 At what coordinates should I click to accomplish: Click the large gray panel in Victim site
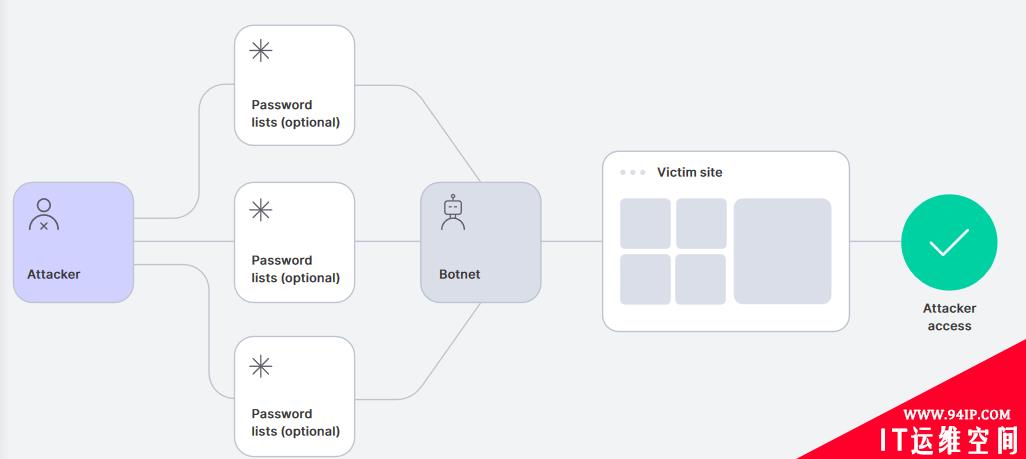(x=783, y=251)
